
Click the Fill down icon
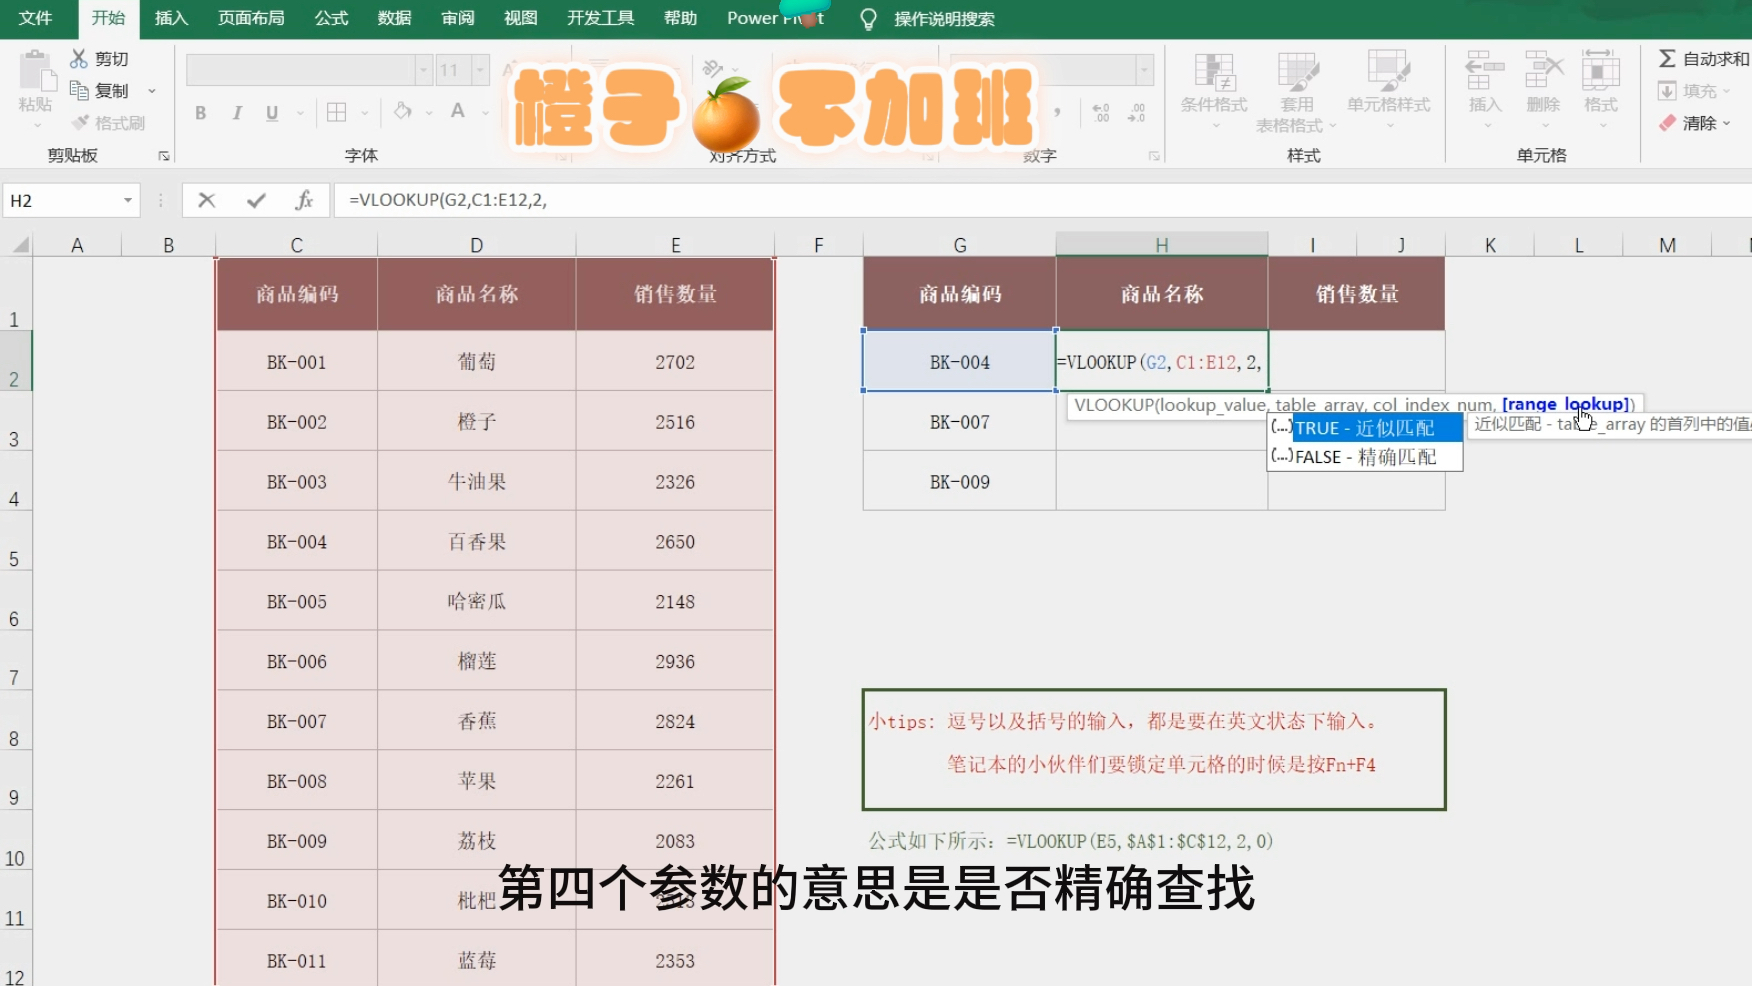pyautogui.click(x=1667, y=91)
